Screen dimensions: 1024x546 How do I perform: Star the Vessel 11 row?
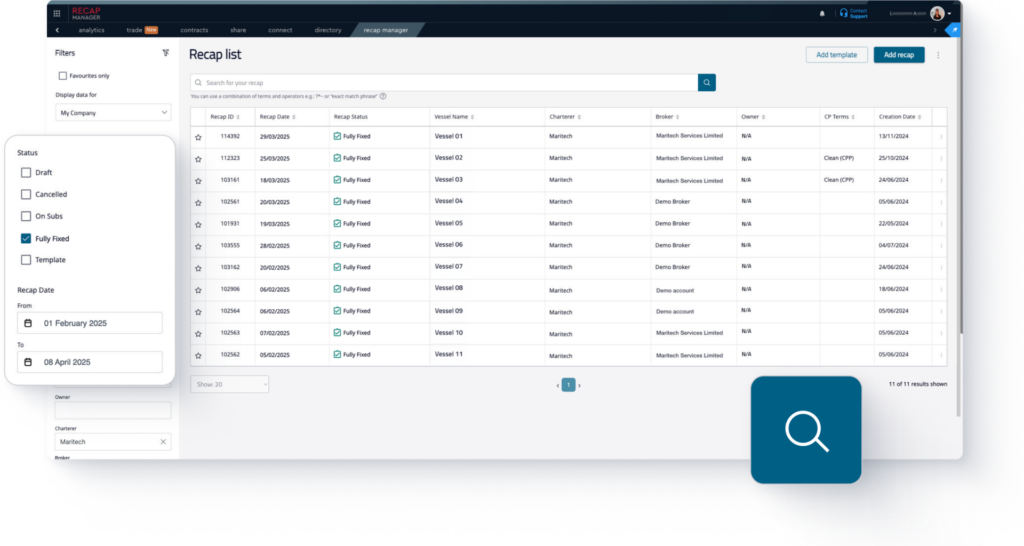(198, 355)
